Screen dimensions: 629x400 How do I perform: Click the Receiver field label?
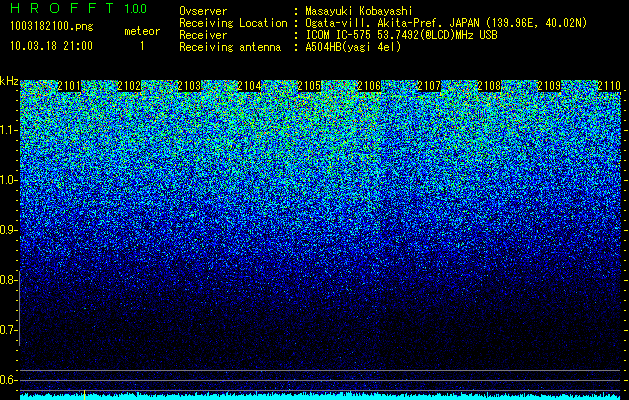(x=203, y=35)
